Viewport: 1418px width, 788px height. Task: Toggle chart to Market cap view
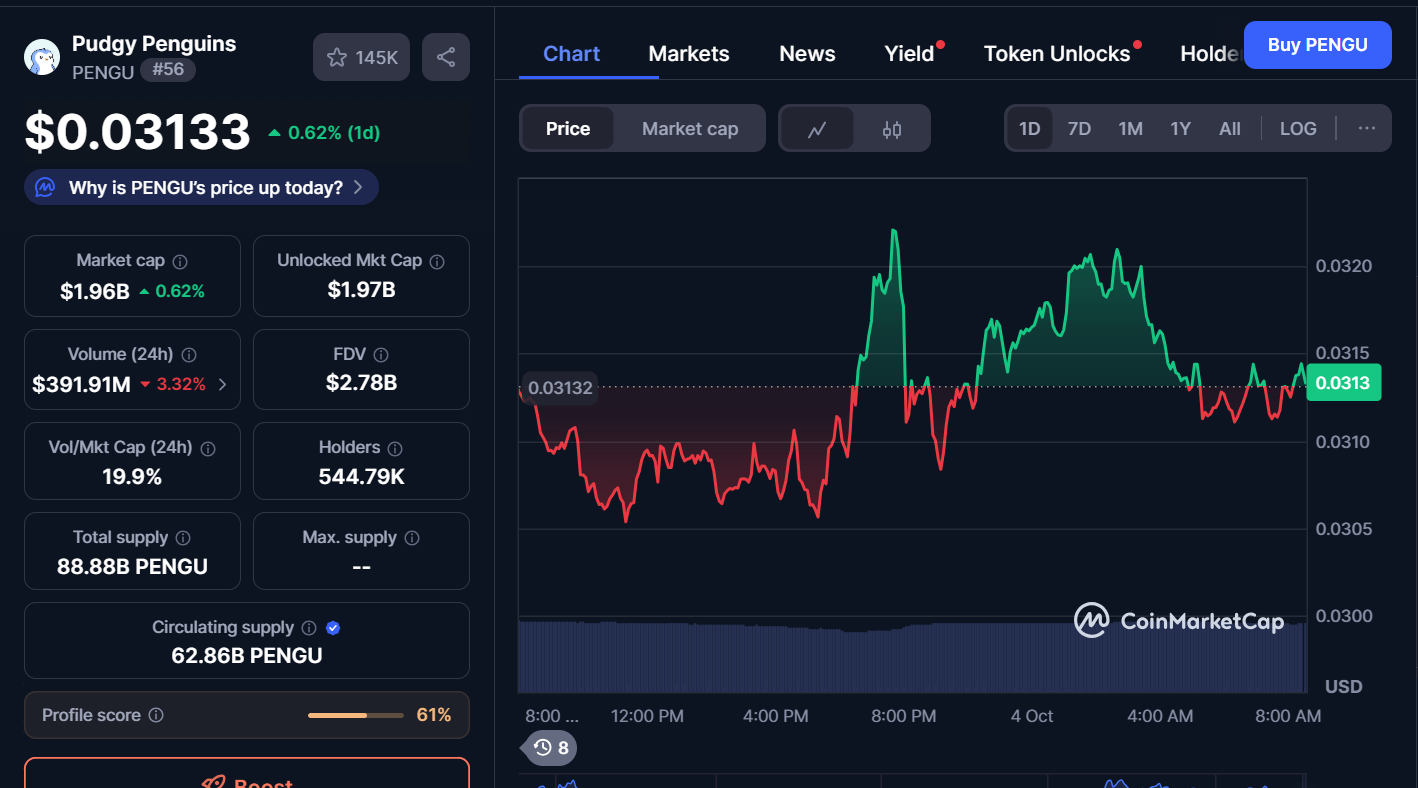690,129
